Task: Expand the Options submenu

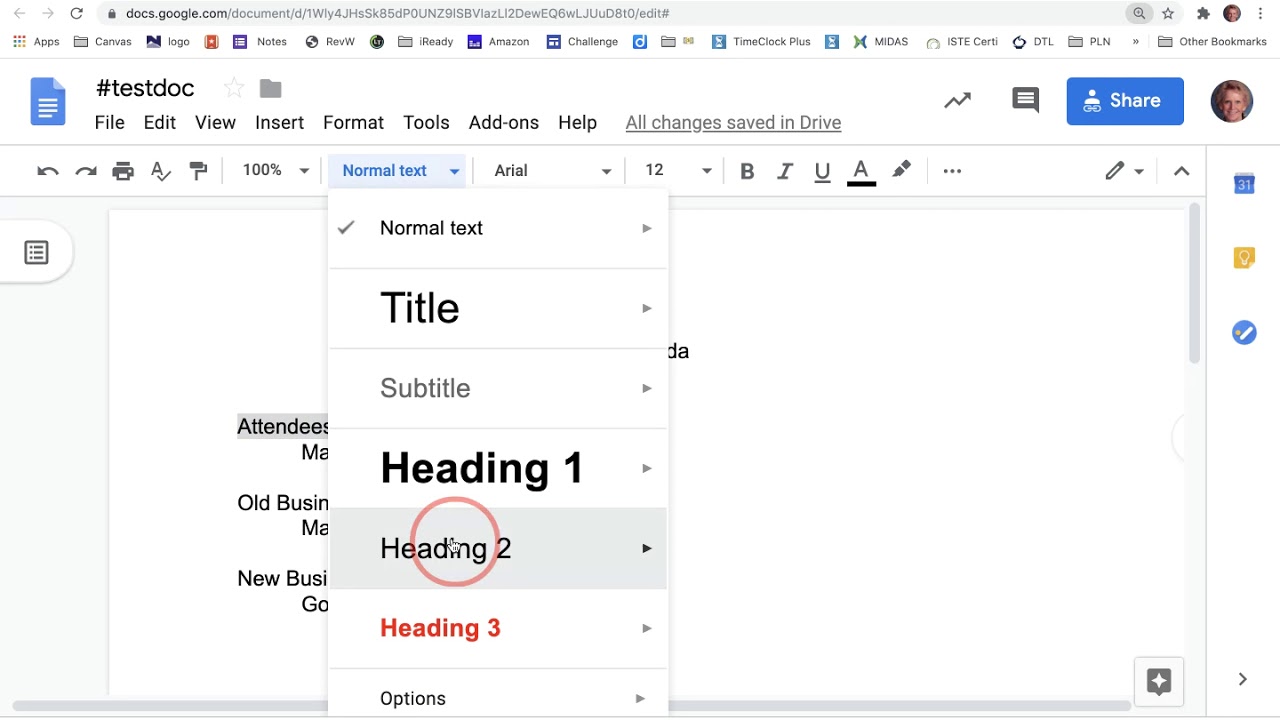Action: [x=498, y=698]
